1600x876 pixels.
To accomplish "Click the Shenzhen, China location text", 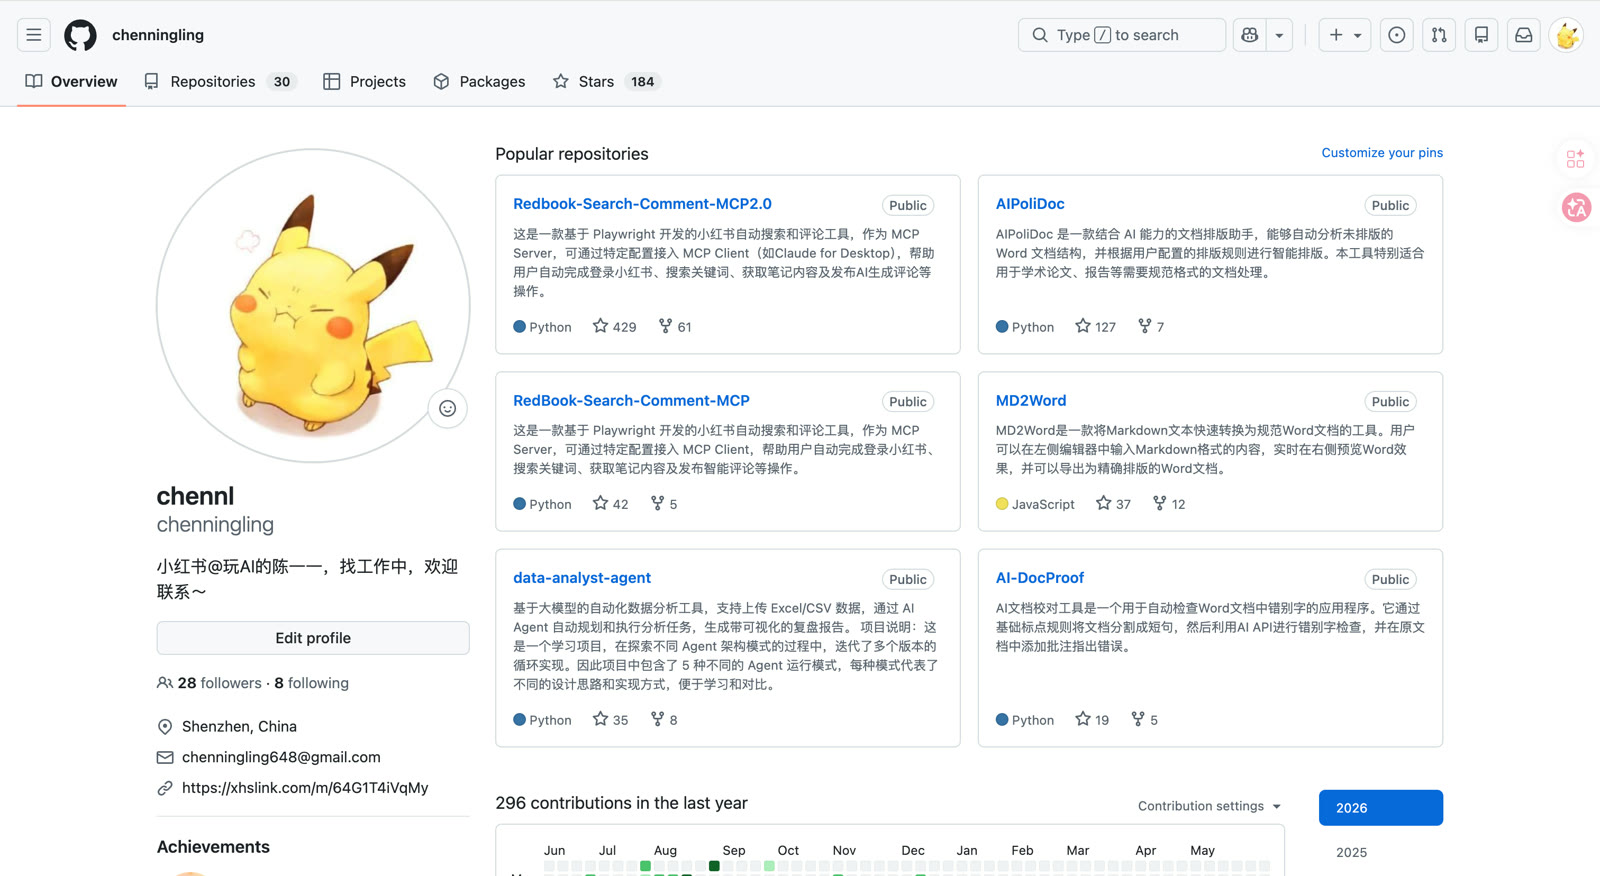I will [239, 726].
